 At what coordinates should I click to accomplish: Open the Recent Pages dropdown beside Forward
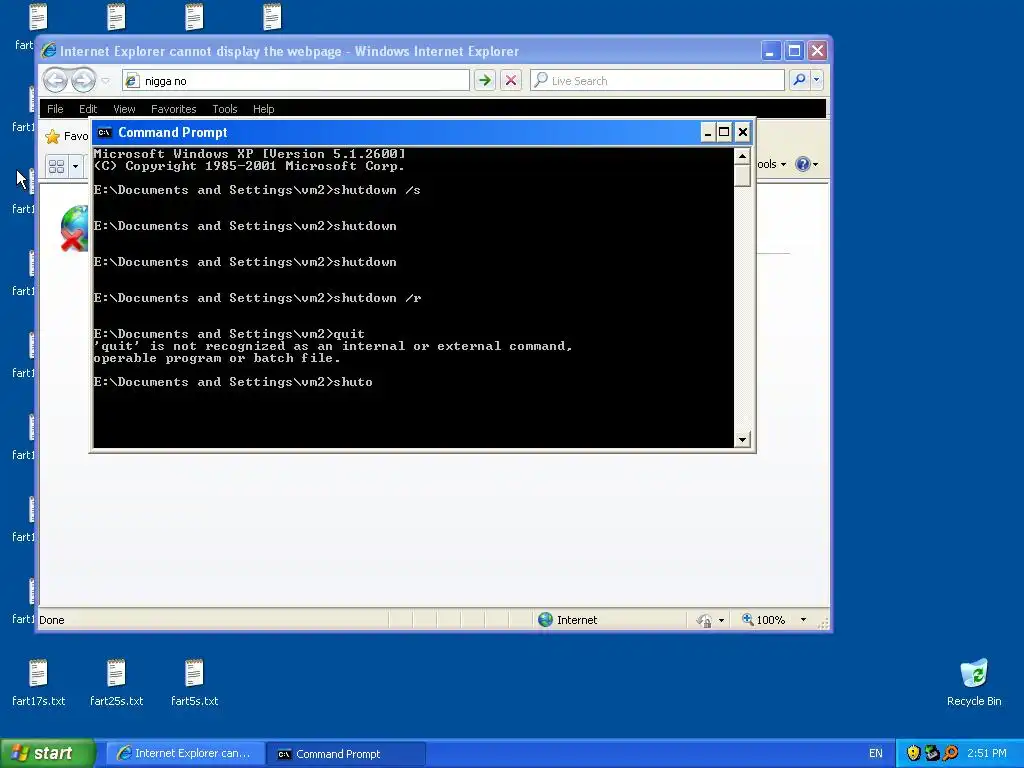tap(106, 81)
